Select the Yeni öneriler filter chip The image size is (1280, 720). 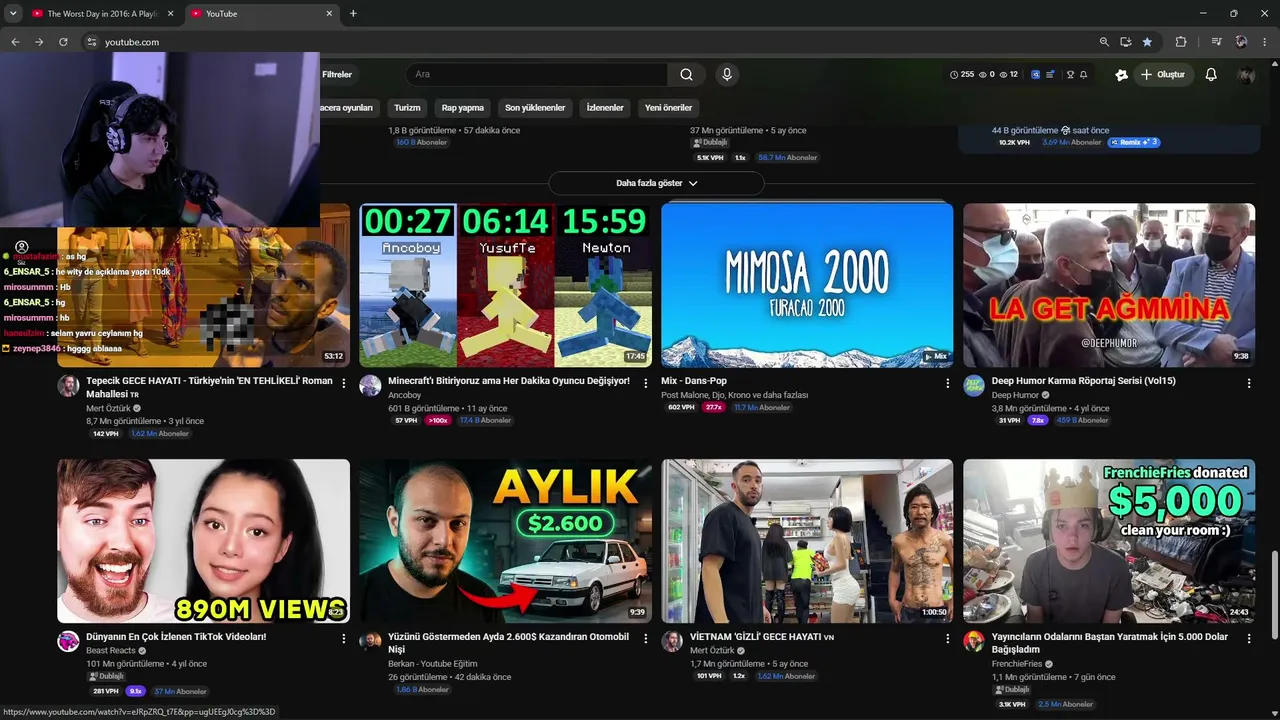pos(668,108)
